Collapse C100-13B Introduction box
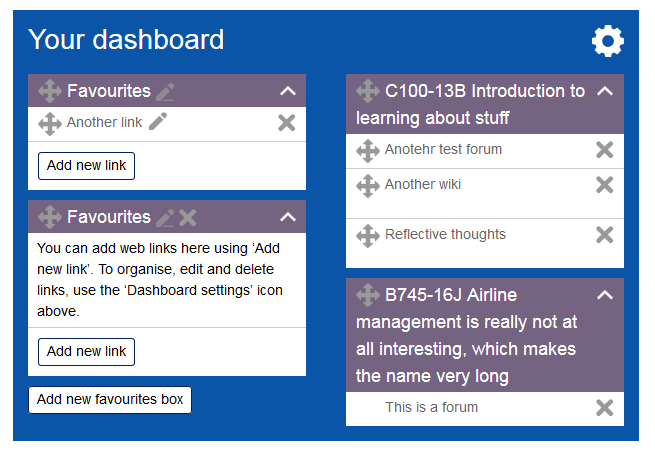 pyautogui.click(x=605, y=91)
